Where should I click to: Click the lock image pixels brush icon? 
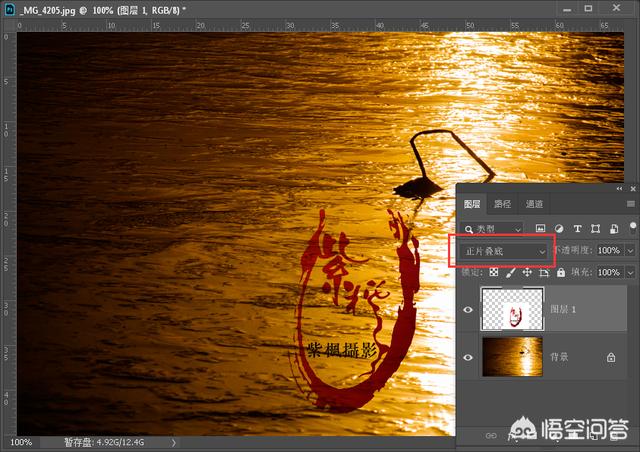click(510, 272)
